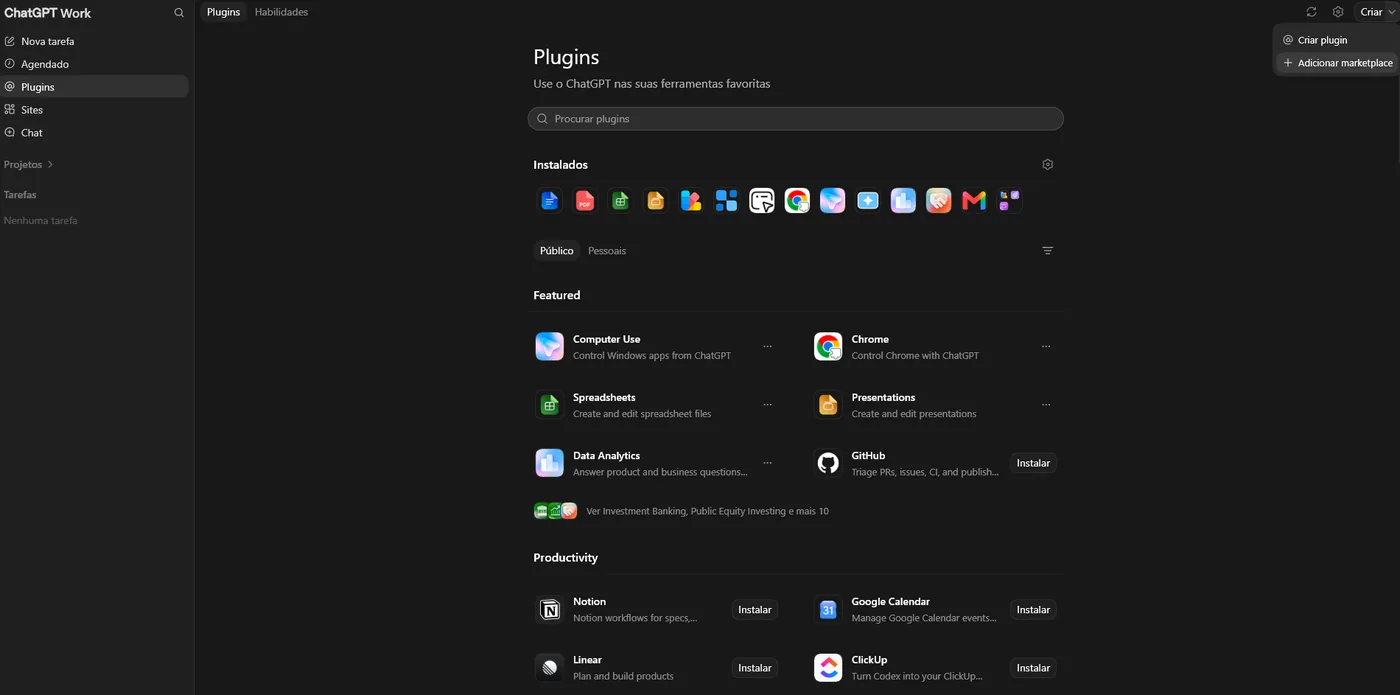
Task: Open the white browser-cursor installed plugin icon
Action: click(x=762, y=201)
